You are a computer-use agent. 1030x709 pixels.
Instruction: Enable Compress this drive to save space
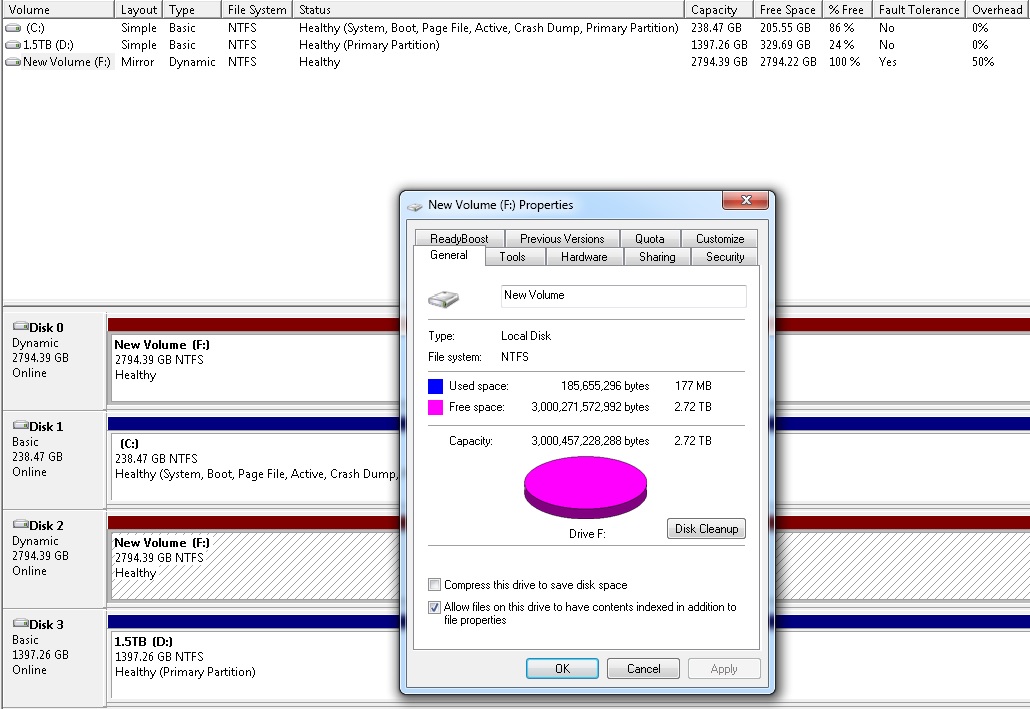[434, 585]
